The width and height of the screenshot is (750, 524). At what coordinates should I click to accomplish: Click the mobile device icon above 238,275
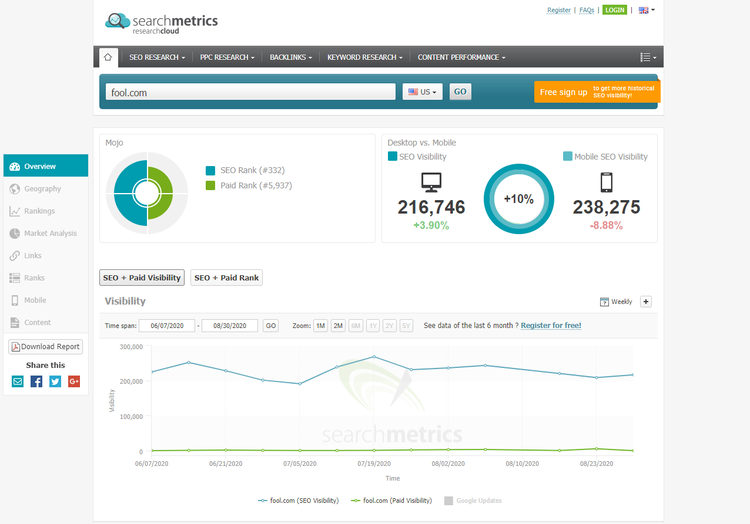607,182
